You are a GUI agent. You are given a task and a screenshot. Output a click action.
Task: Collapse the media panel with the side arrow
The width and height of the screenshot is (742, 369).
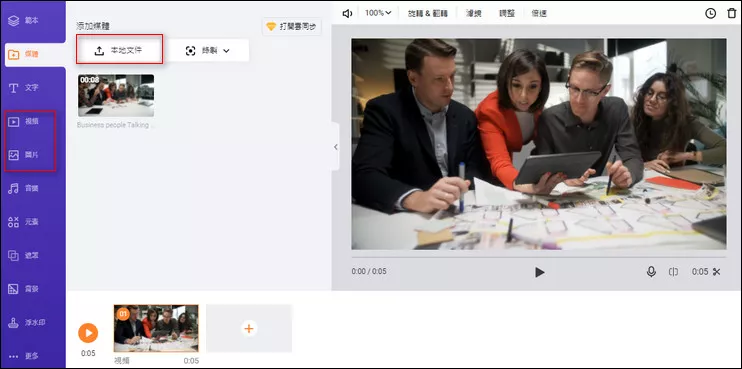[336, 147]
